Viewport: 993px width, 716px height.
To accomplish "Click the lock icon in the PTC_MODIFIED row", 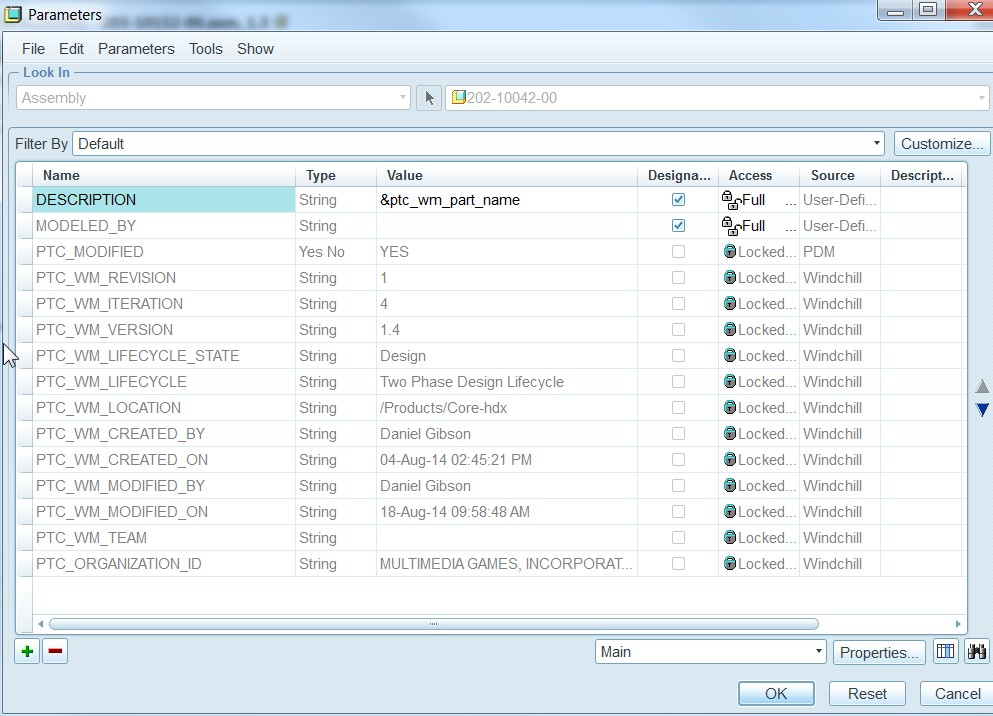I will (x=730, y=252).
